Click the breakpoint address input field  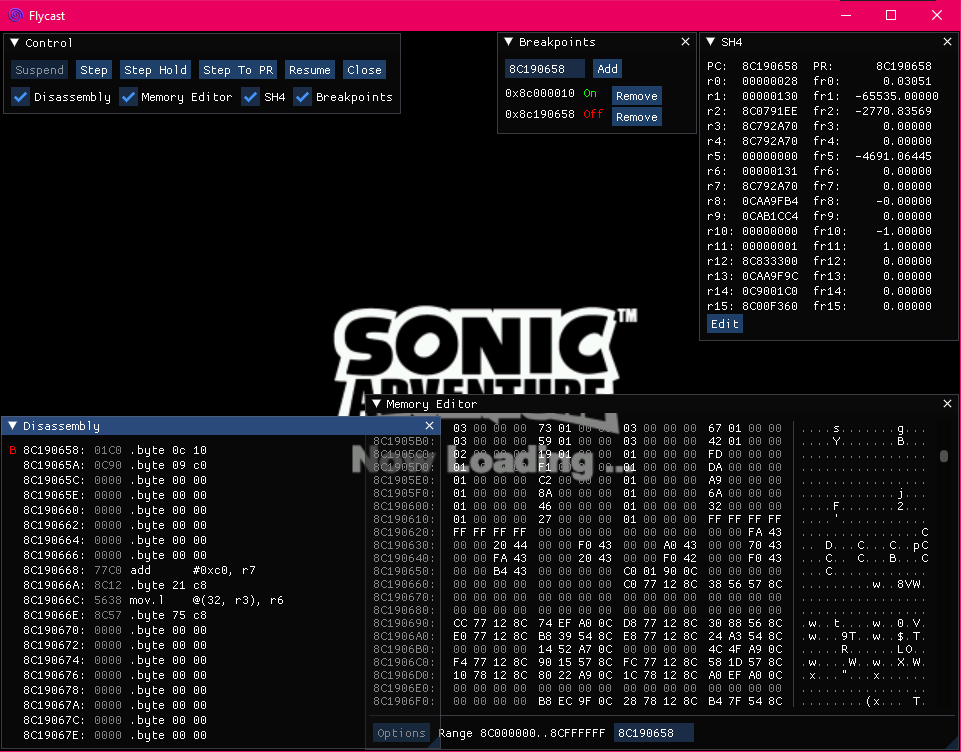[x=545, y=69]
